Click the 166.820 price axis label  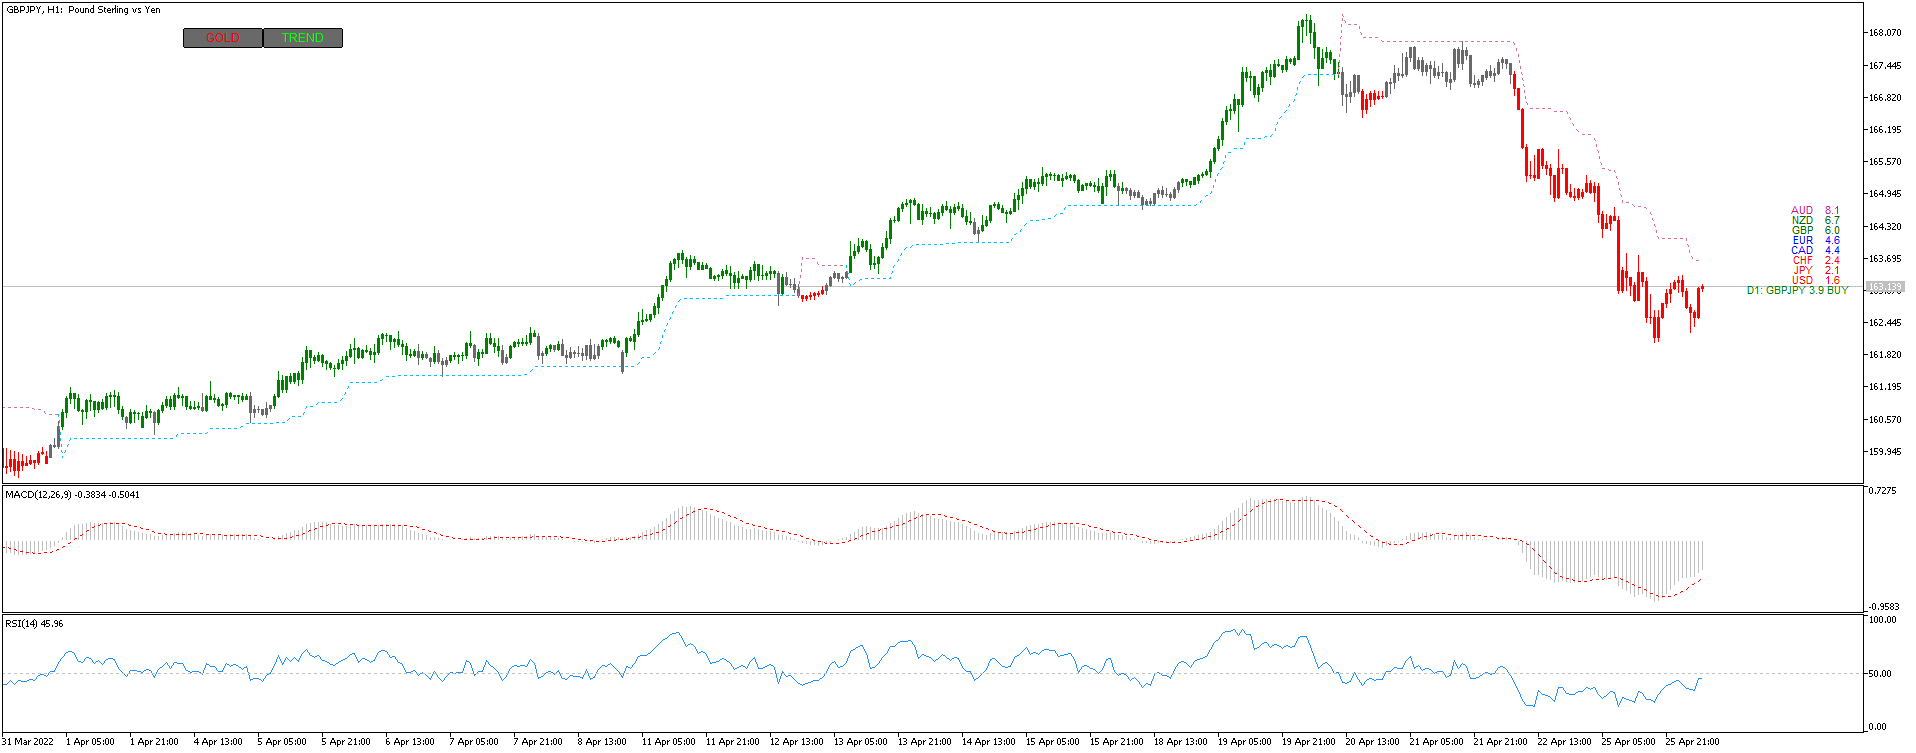coord(1885,98)
